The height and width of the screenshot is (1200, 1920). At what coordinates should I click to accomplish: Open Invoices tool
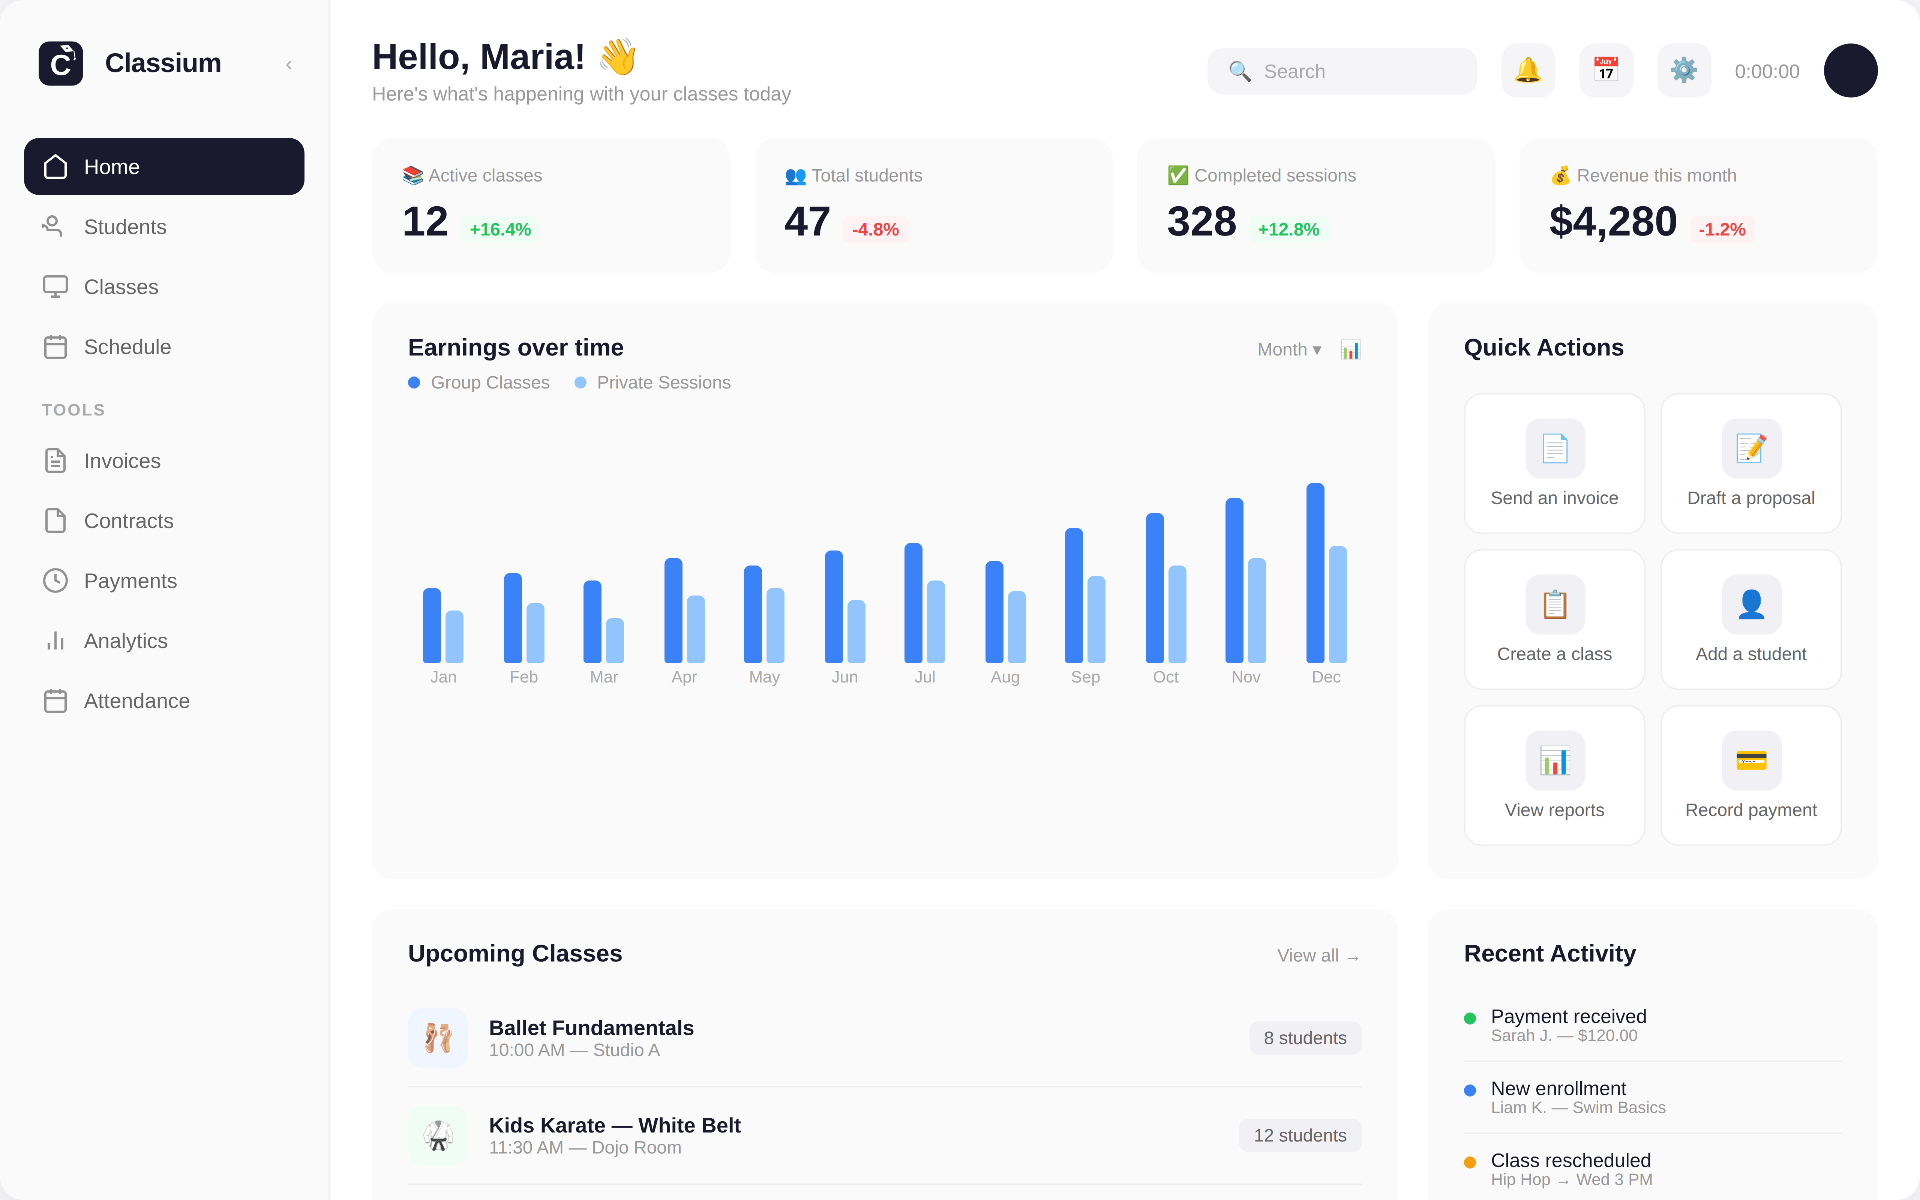pyautogui.click(x=164, y=461)
